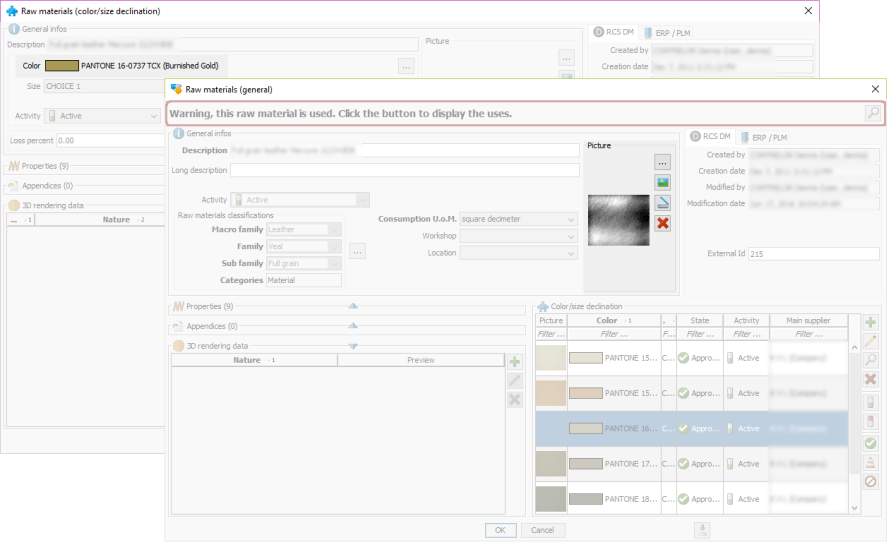The image size is (891, 547).
Task: Open classification picker with ellipsis next to Family
Action: 357,251
